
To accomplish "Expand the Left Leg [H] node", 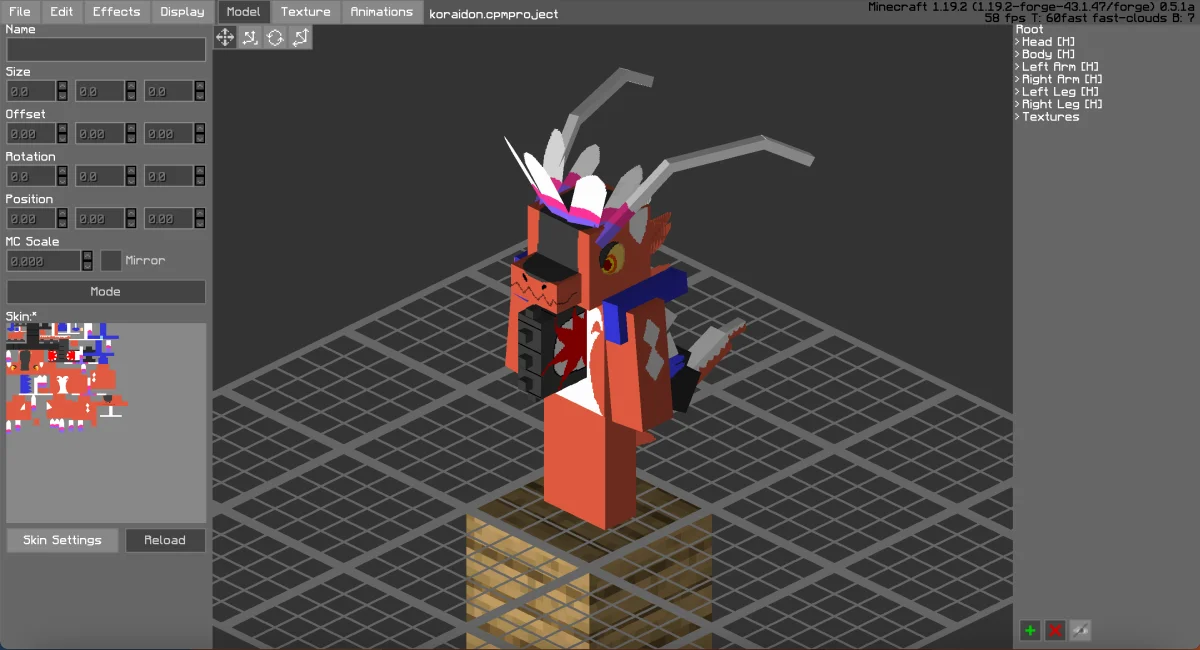I will (x=1017, y=92).
